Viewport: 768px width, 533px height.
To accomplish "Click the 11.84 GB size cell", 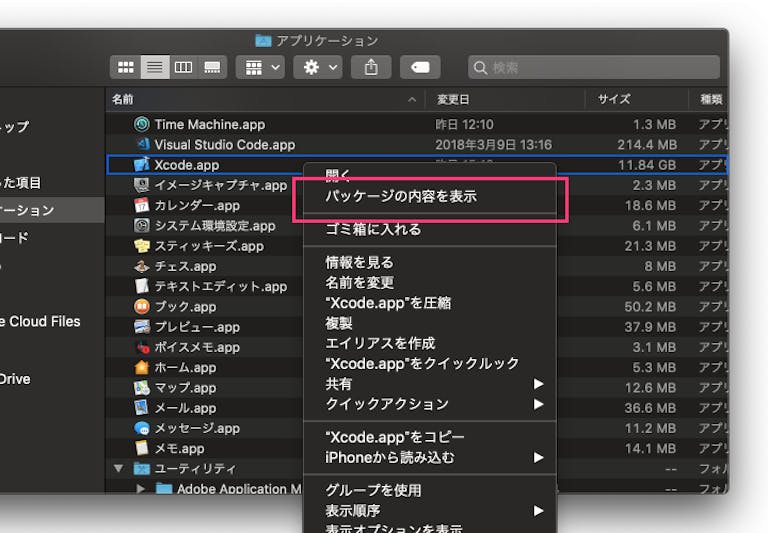I will [x=647, y=165].
